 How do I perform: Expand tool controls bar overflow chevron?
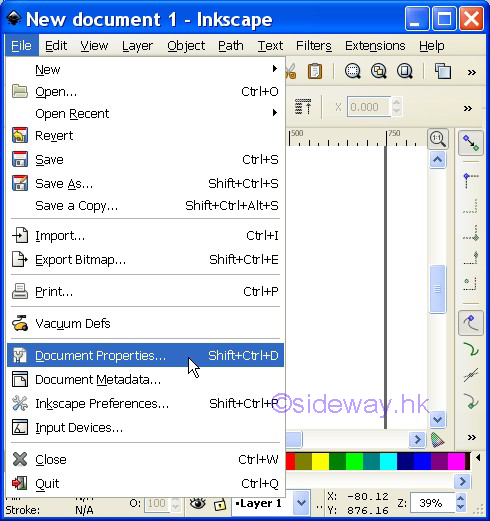pos(468,108)
